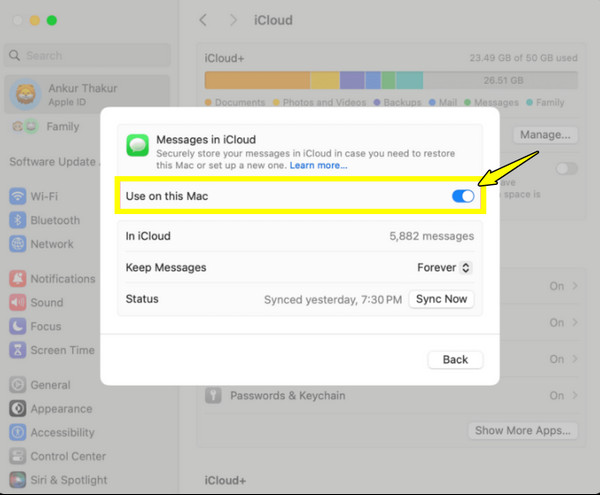Click the Apple ID avatar picture
Image resolution: width=600 pixels, height=495 pixels.
[x=25, y=94]
